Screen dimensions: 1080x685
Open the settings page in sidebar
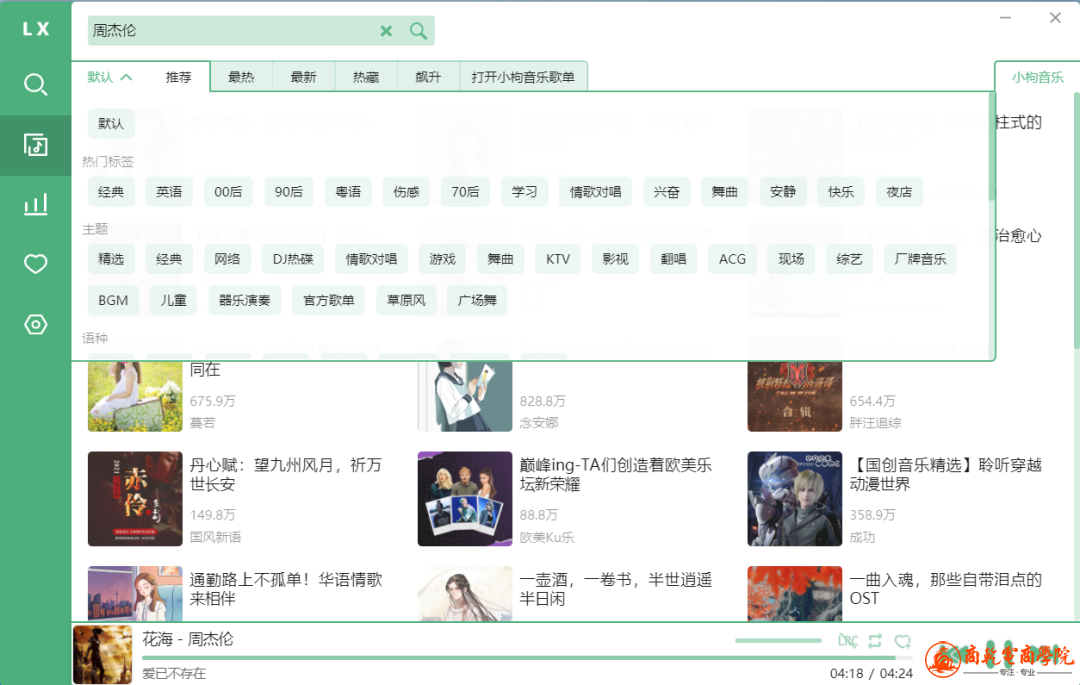click(35, 324)
